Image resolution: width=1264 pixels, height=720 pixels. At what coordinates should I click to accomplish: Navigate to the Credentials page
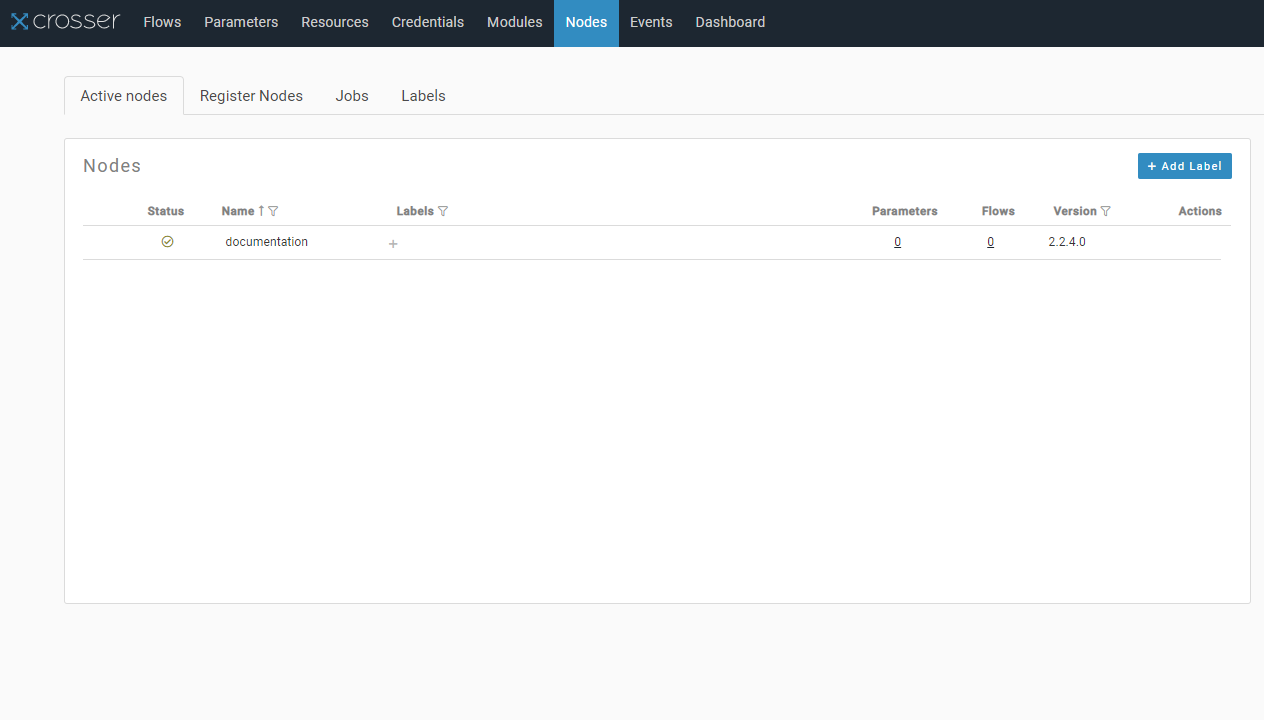[427, 22]
